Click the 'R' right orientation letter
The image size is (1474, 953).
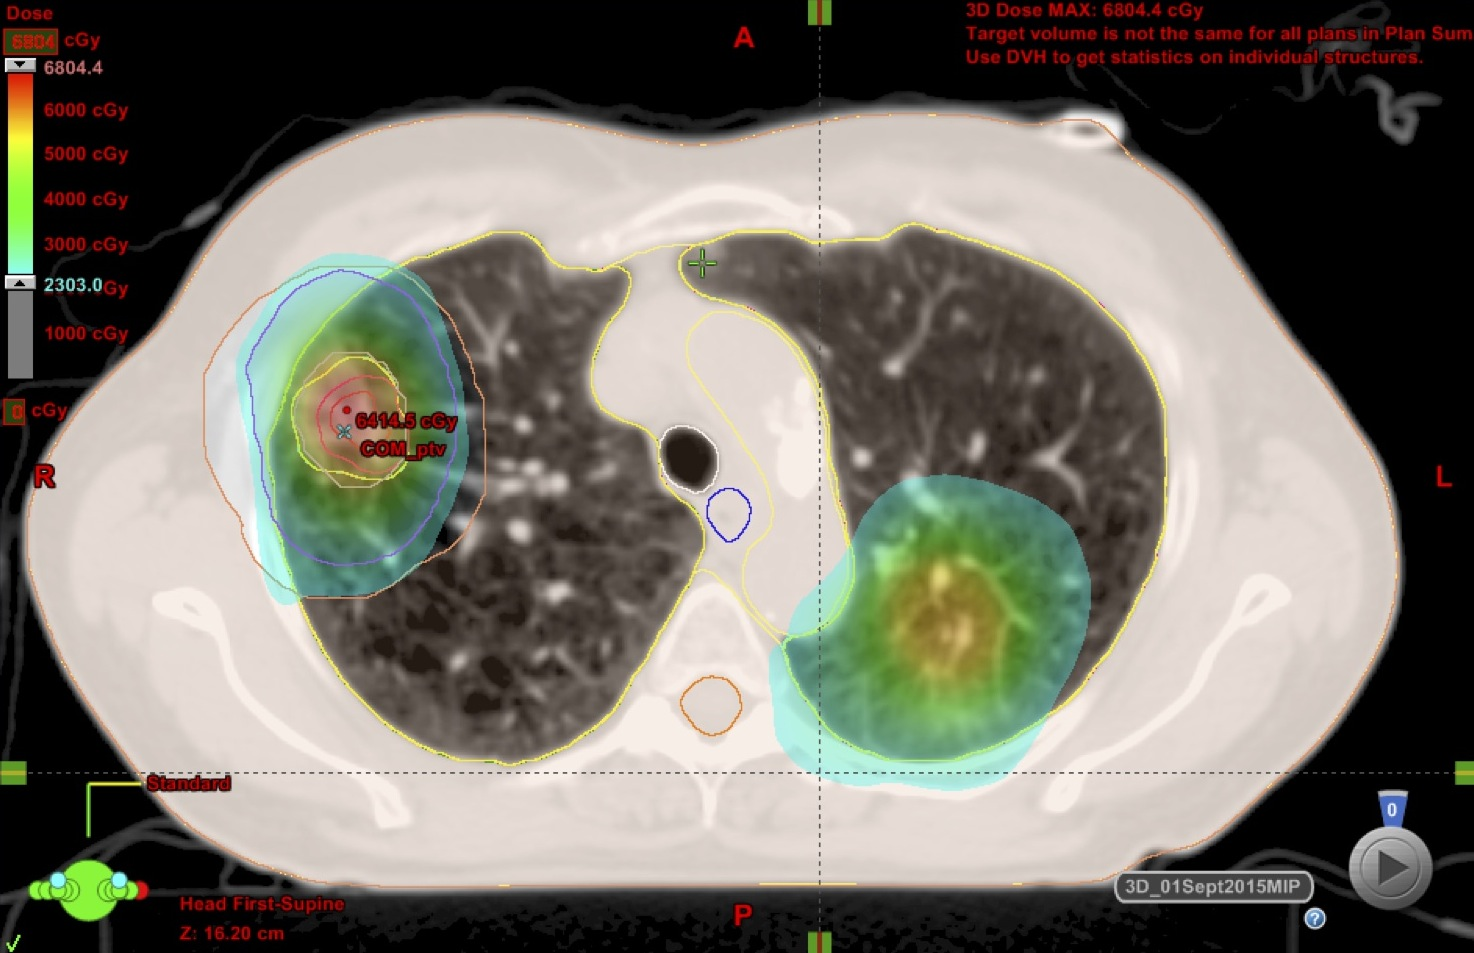tap(44, 476)
